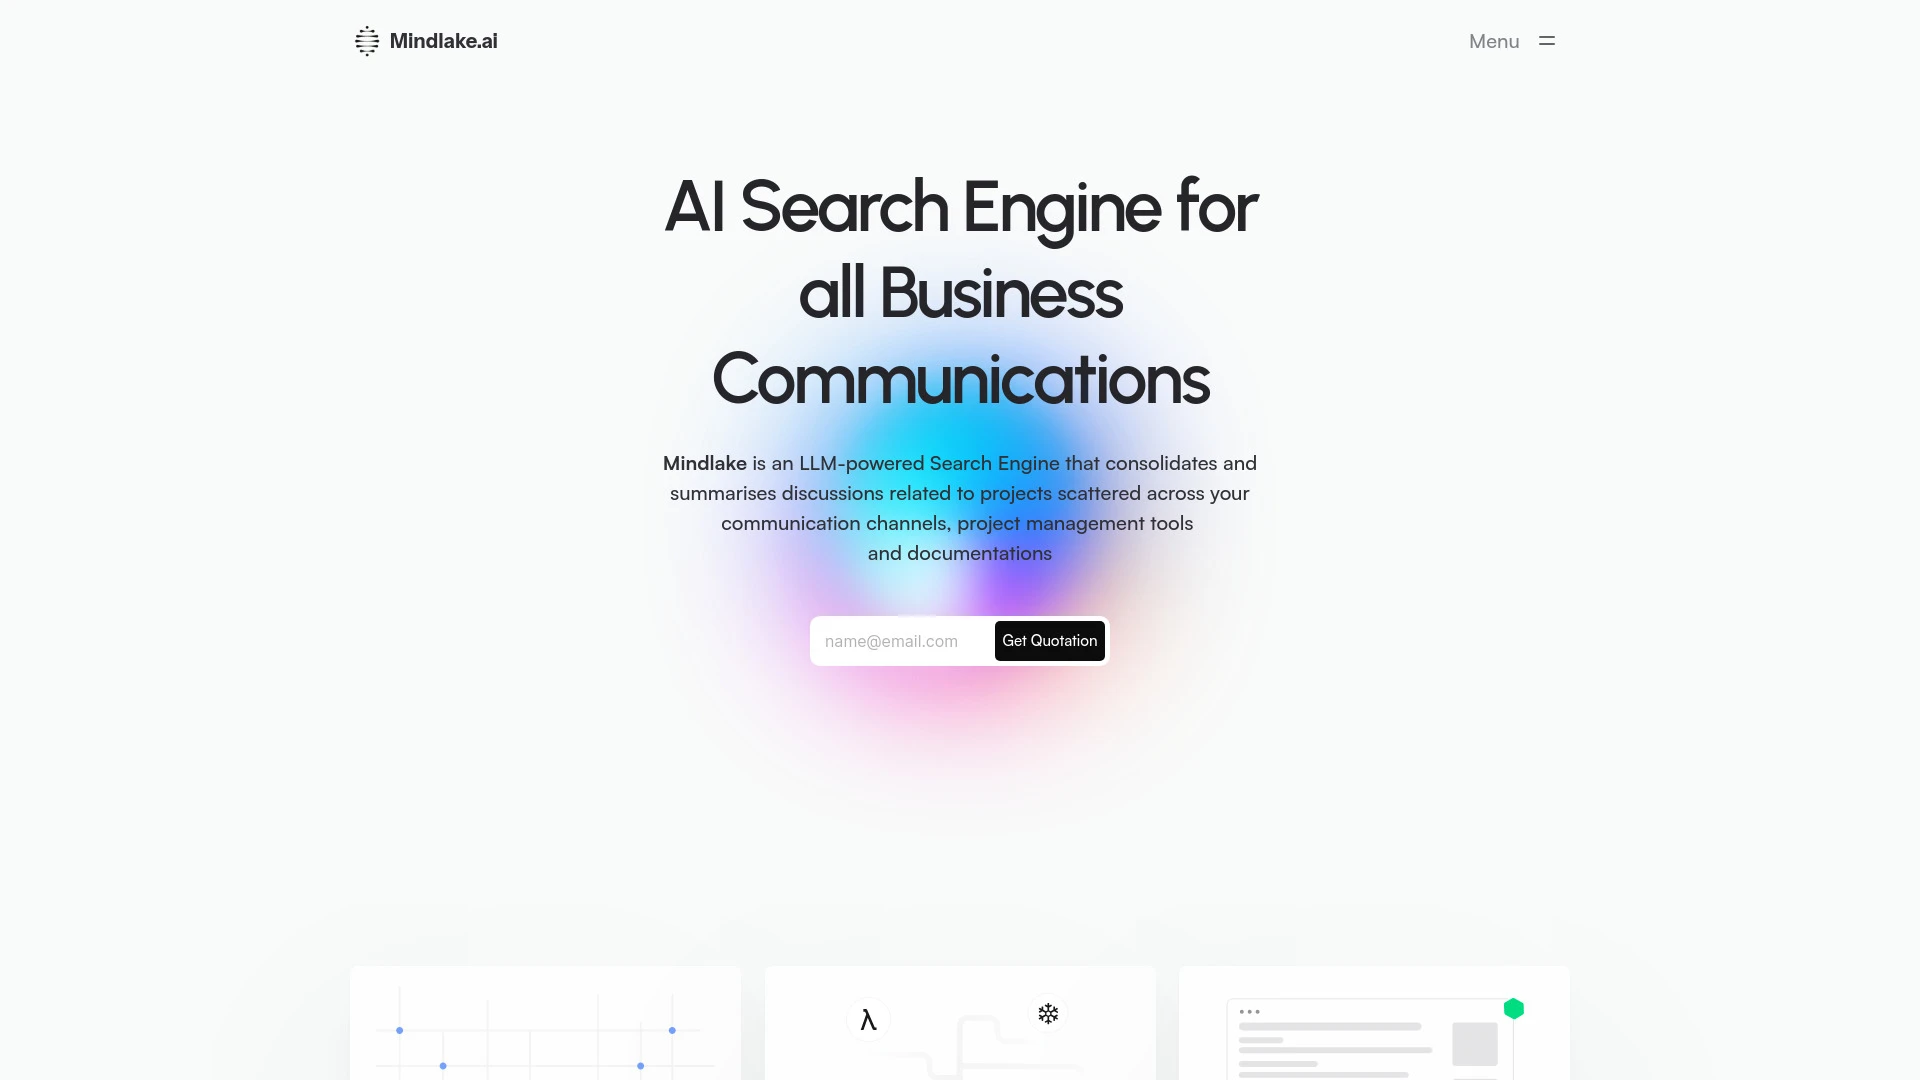Click the green circle status indicator
Viewport: 1920px width, 1080px height.
1514,1009
